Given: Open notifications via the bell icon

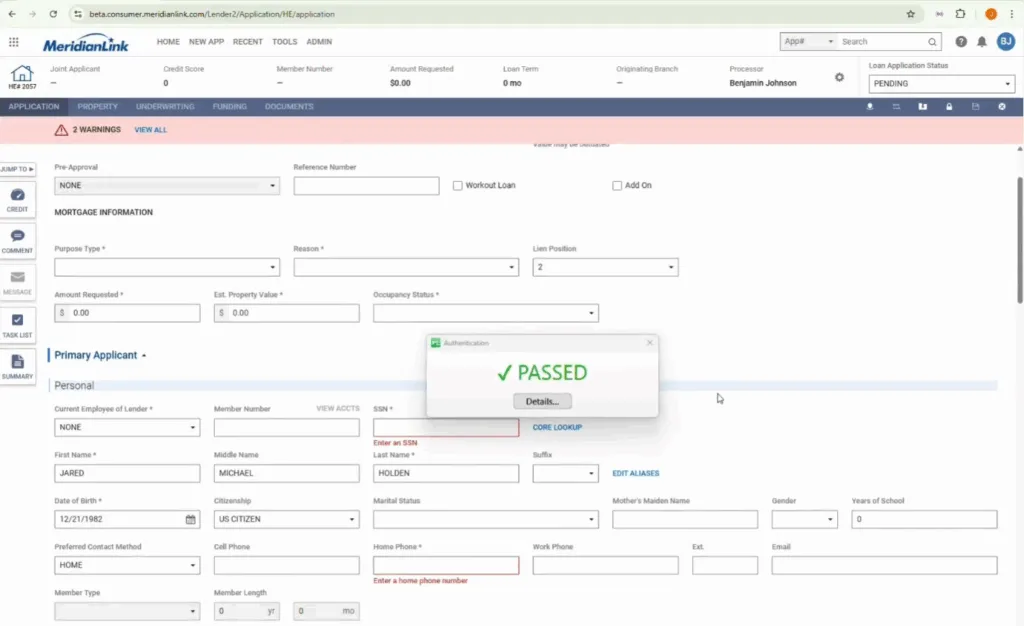Looking at the screenshot, I should (984, 42).
